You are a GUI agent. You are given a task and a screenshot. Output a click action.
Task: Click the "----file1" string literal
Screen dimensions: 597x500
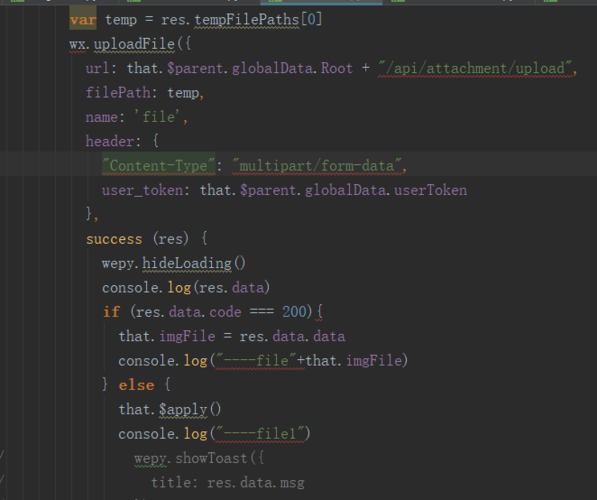coord(260,434)
